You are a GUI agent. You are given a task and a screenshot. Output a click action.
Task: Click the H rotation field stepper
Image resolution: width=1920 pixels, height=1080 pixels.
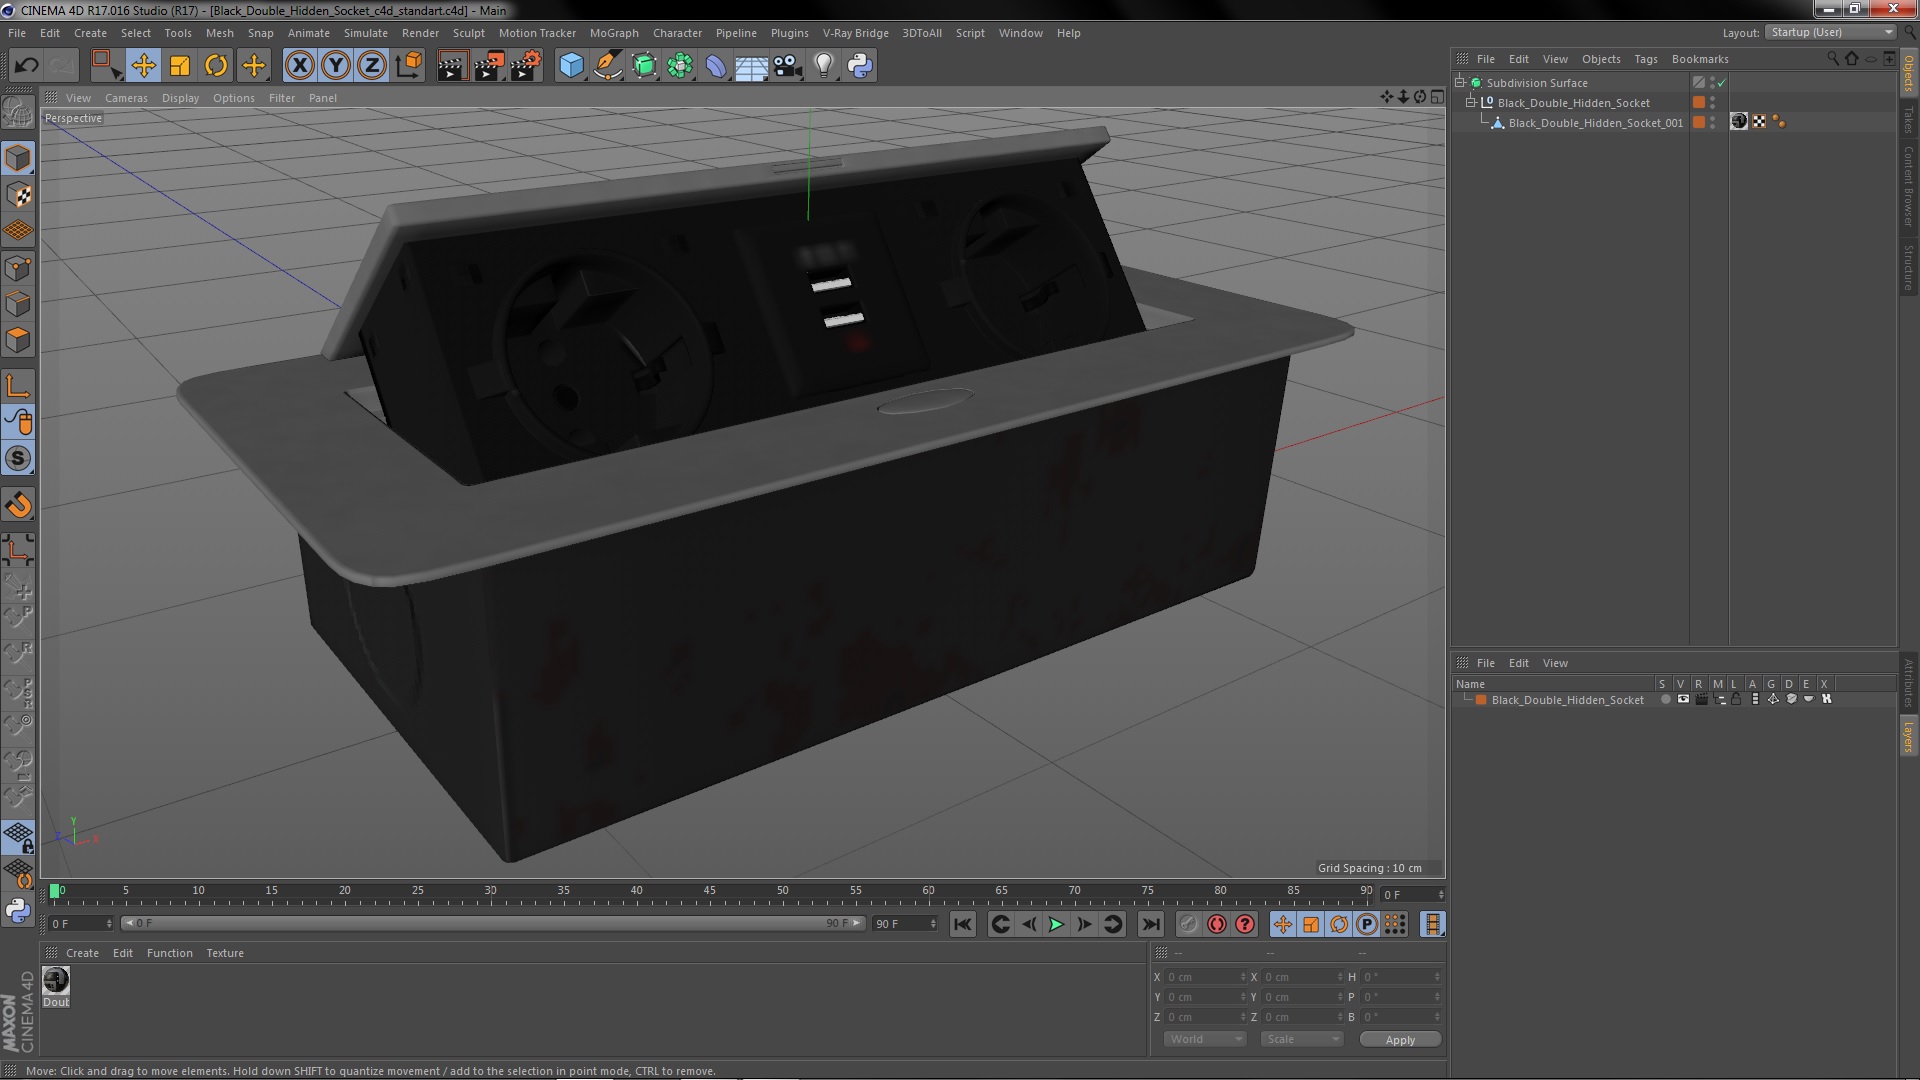[1437, 977]
